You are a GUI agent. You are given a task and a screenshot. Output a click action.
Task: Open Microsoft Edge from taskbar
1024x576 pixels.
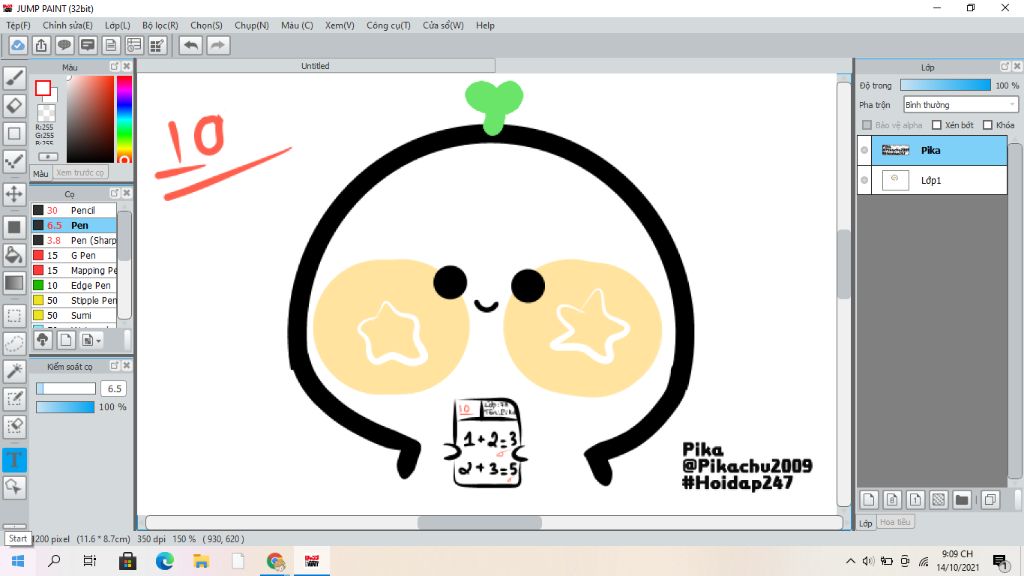(x=165, y=561)
